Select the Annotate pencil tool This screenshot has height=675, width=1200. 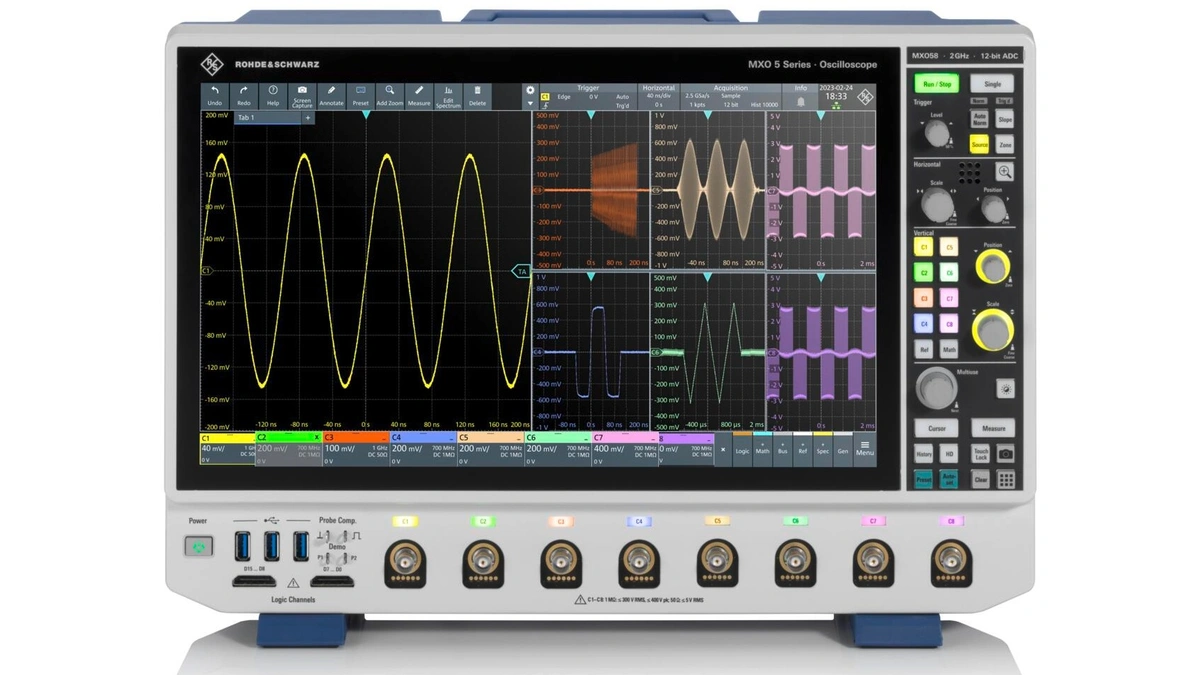coord(331,95)
